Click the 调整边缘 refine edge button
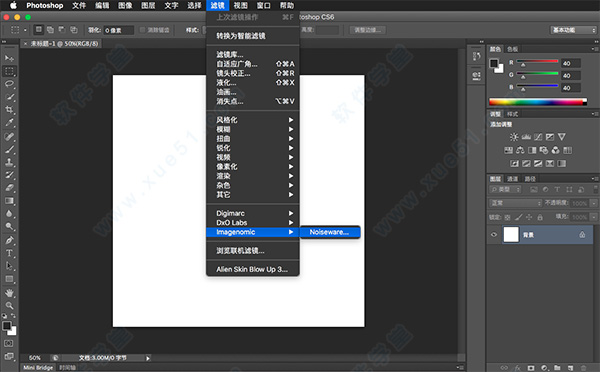 click(x=367, y=30)
